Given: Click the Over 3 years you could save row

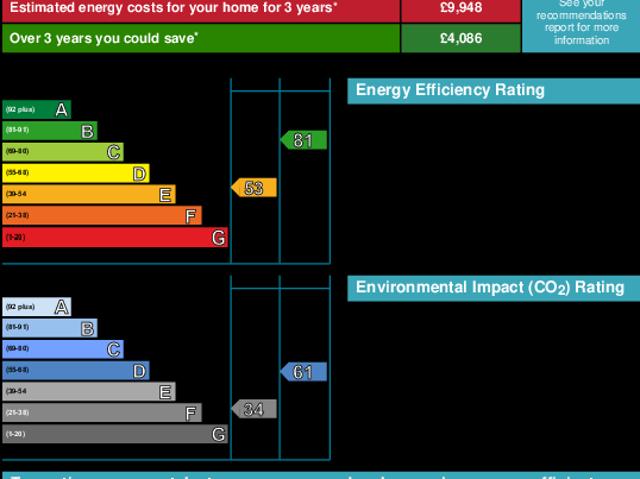Looking at the screenshot, I should click(x=200, y=38).
